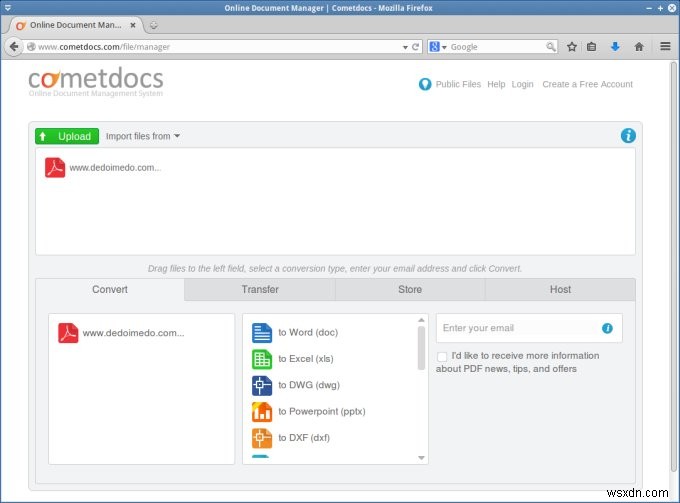
Task: Choose the to Word (doc) conversion option
Action: click(308, 333)
